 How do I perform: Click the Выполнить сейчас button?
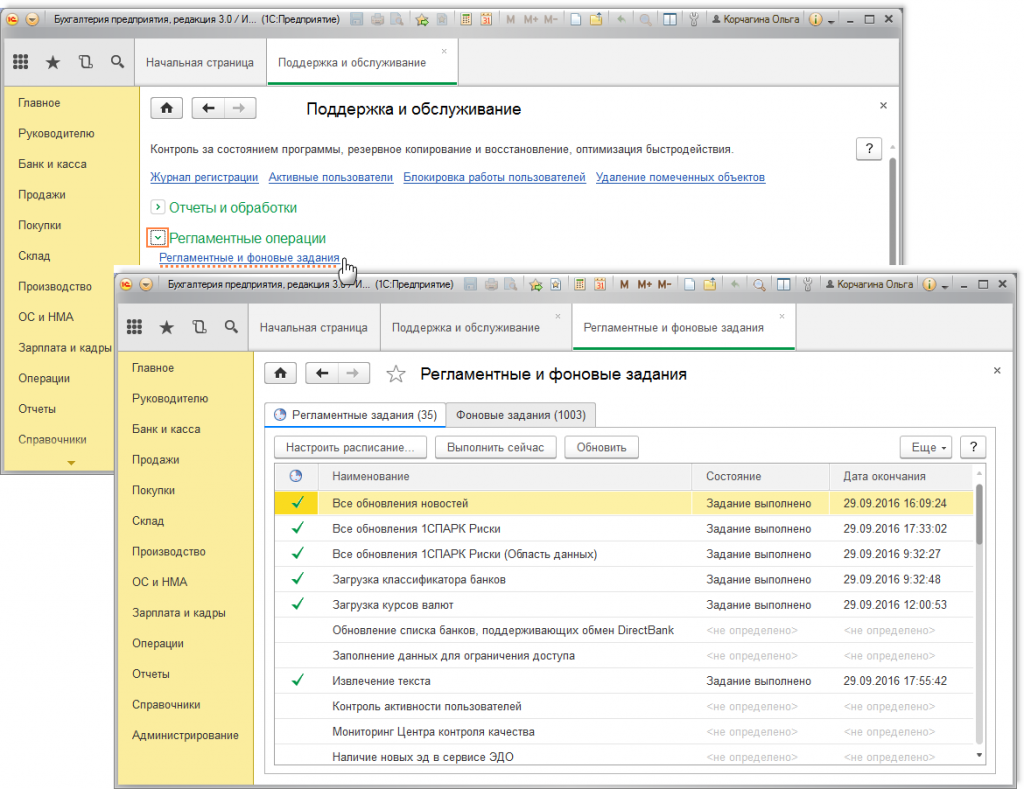coord(496,447)
